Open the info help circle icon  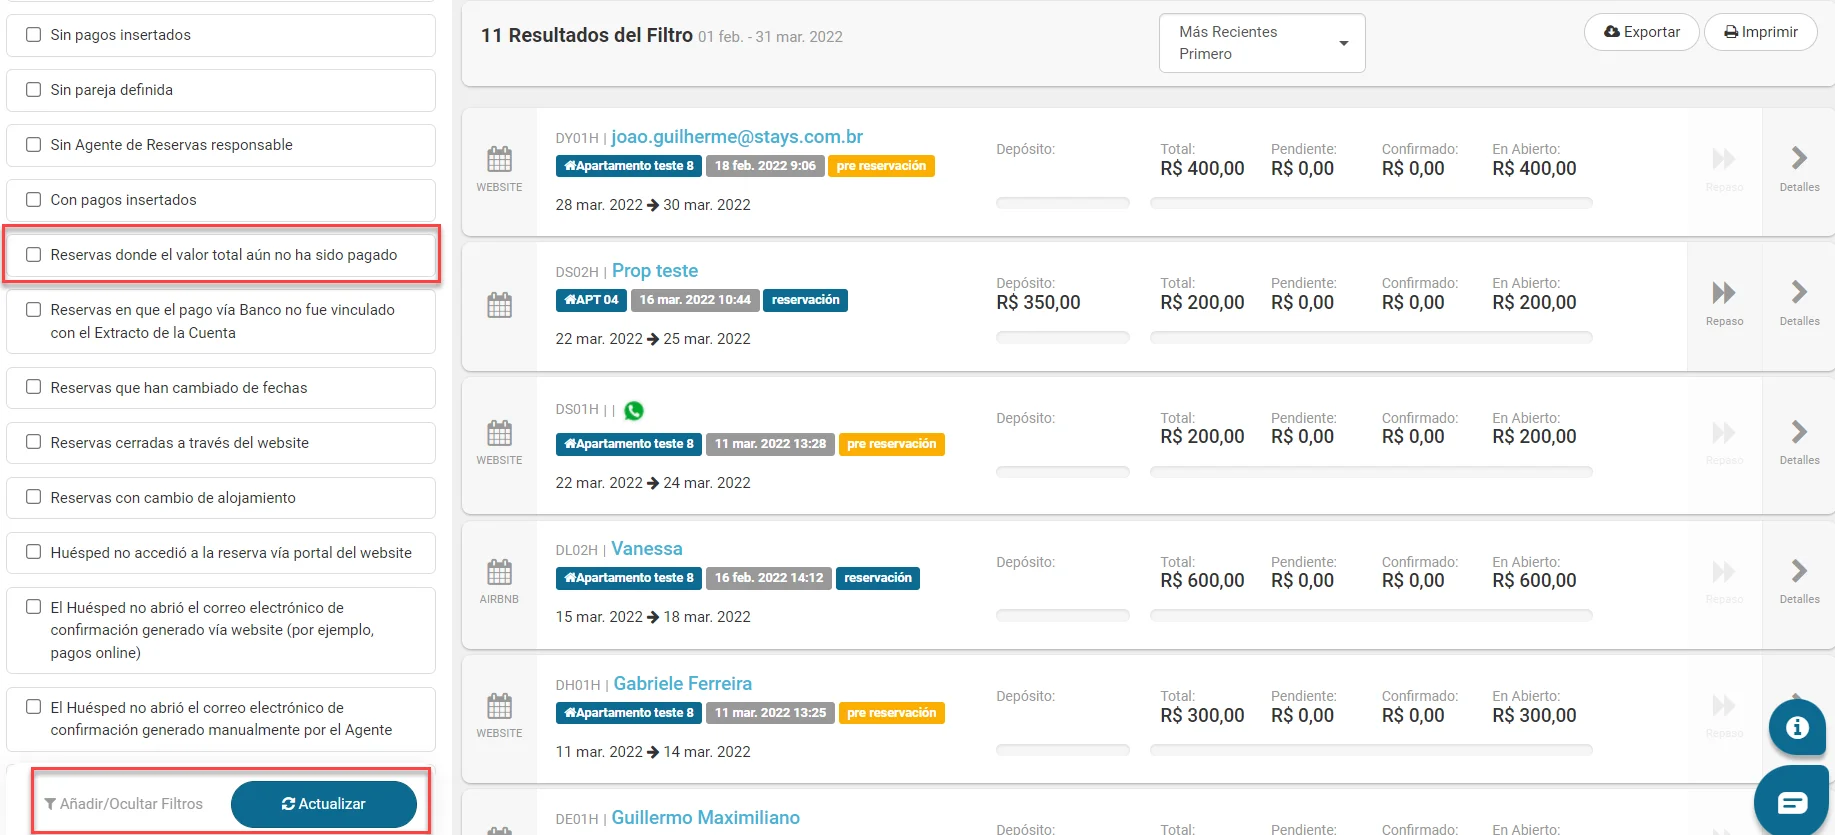(1797, 727)
